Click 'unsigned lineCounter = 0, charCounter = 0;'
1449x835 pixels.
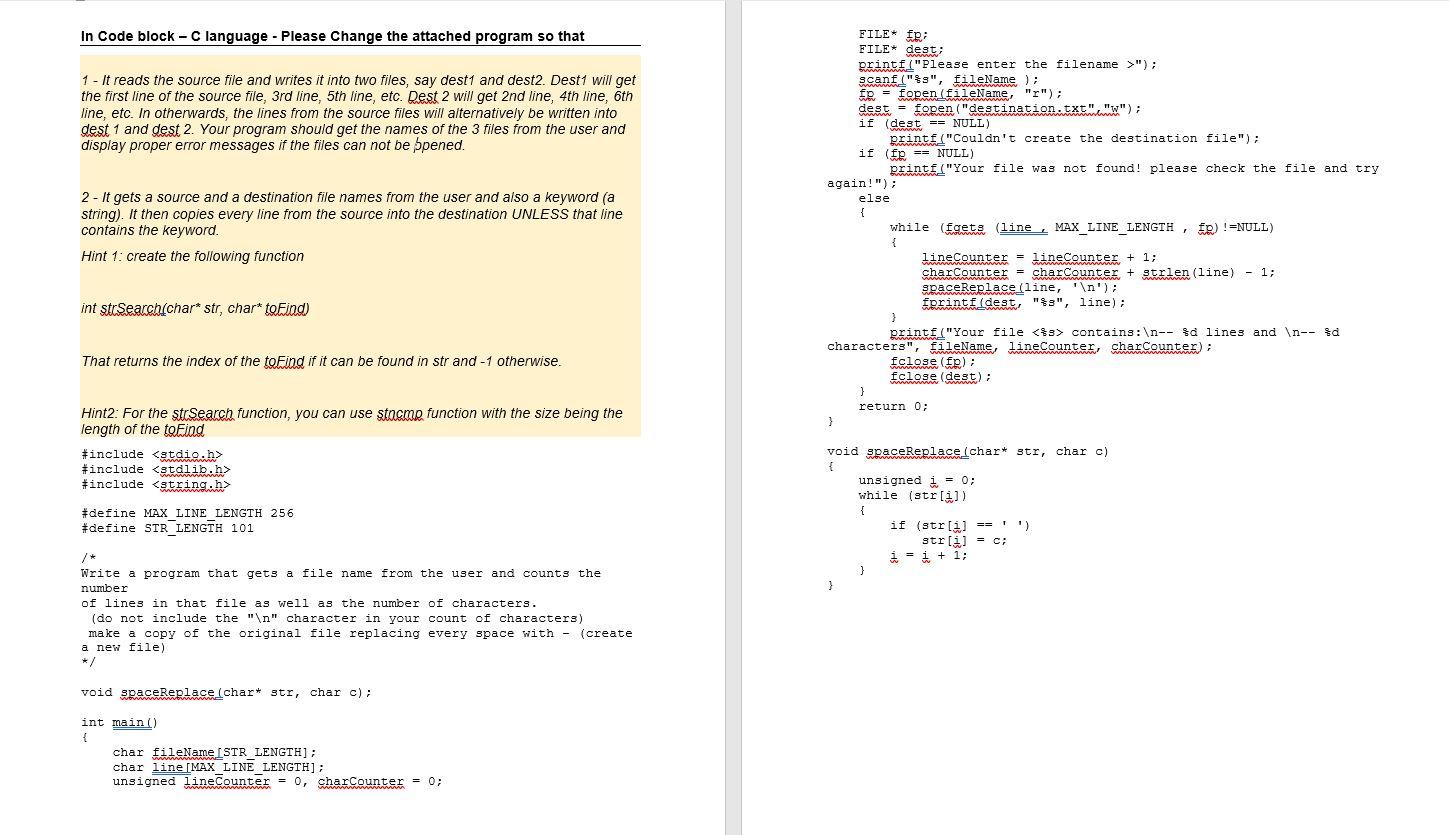277,782
